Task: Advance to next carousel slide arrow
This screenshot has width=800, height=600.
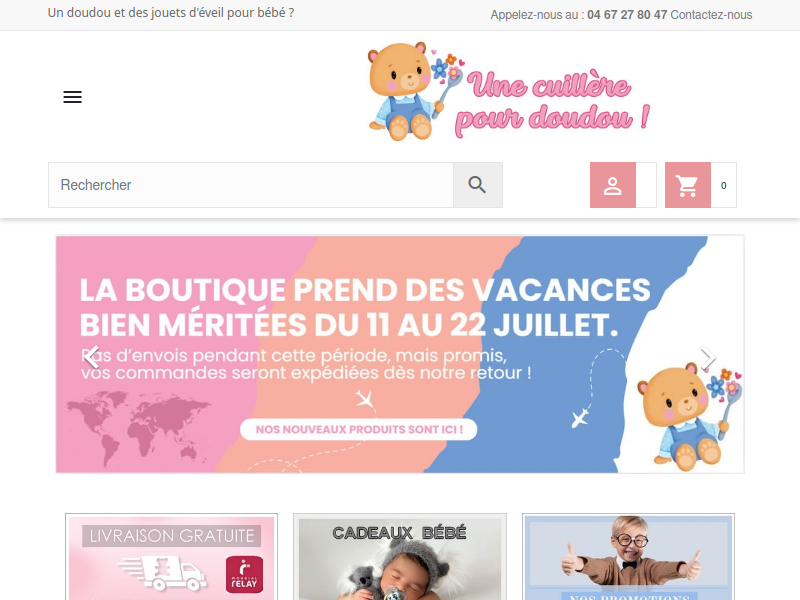Action: click(x=708, y=357)
